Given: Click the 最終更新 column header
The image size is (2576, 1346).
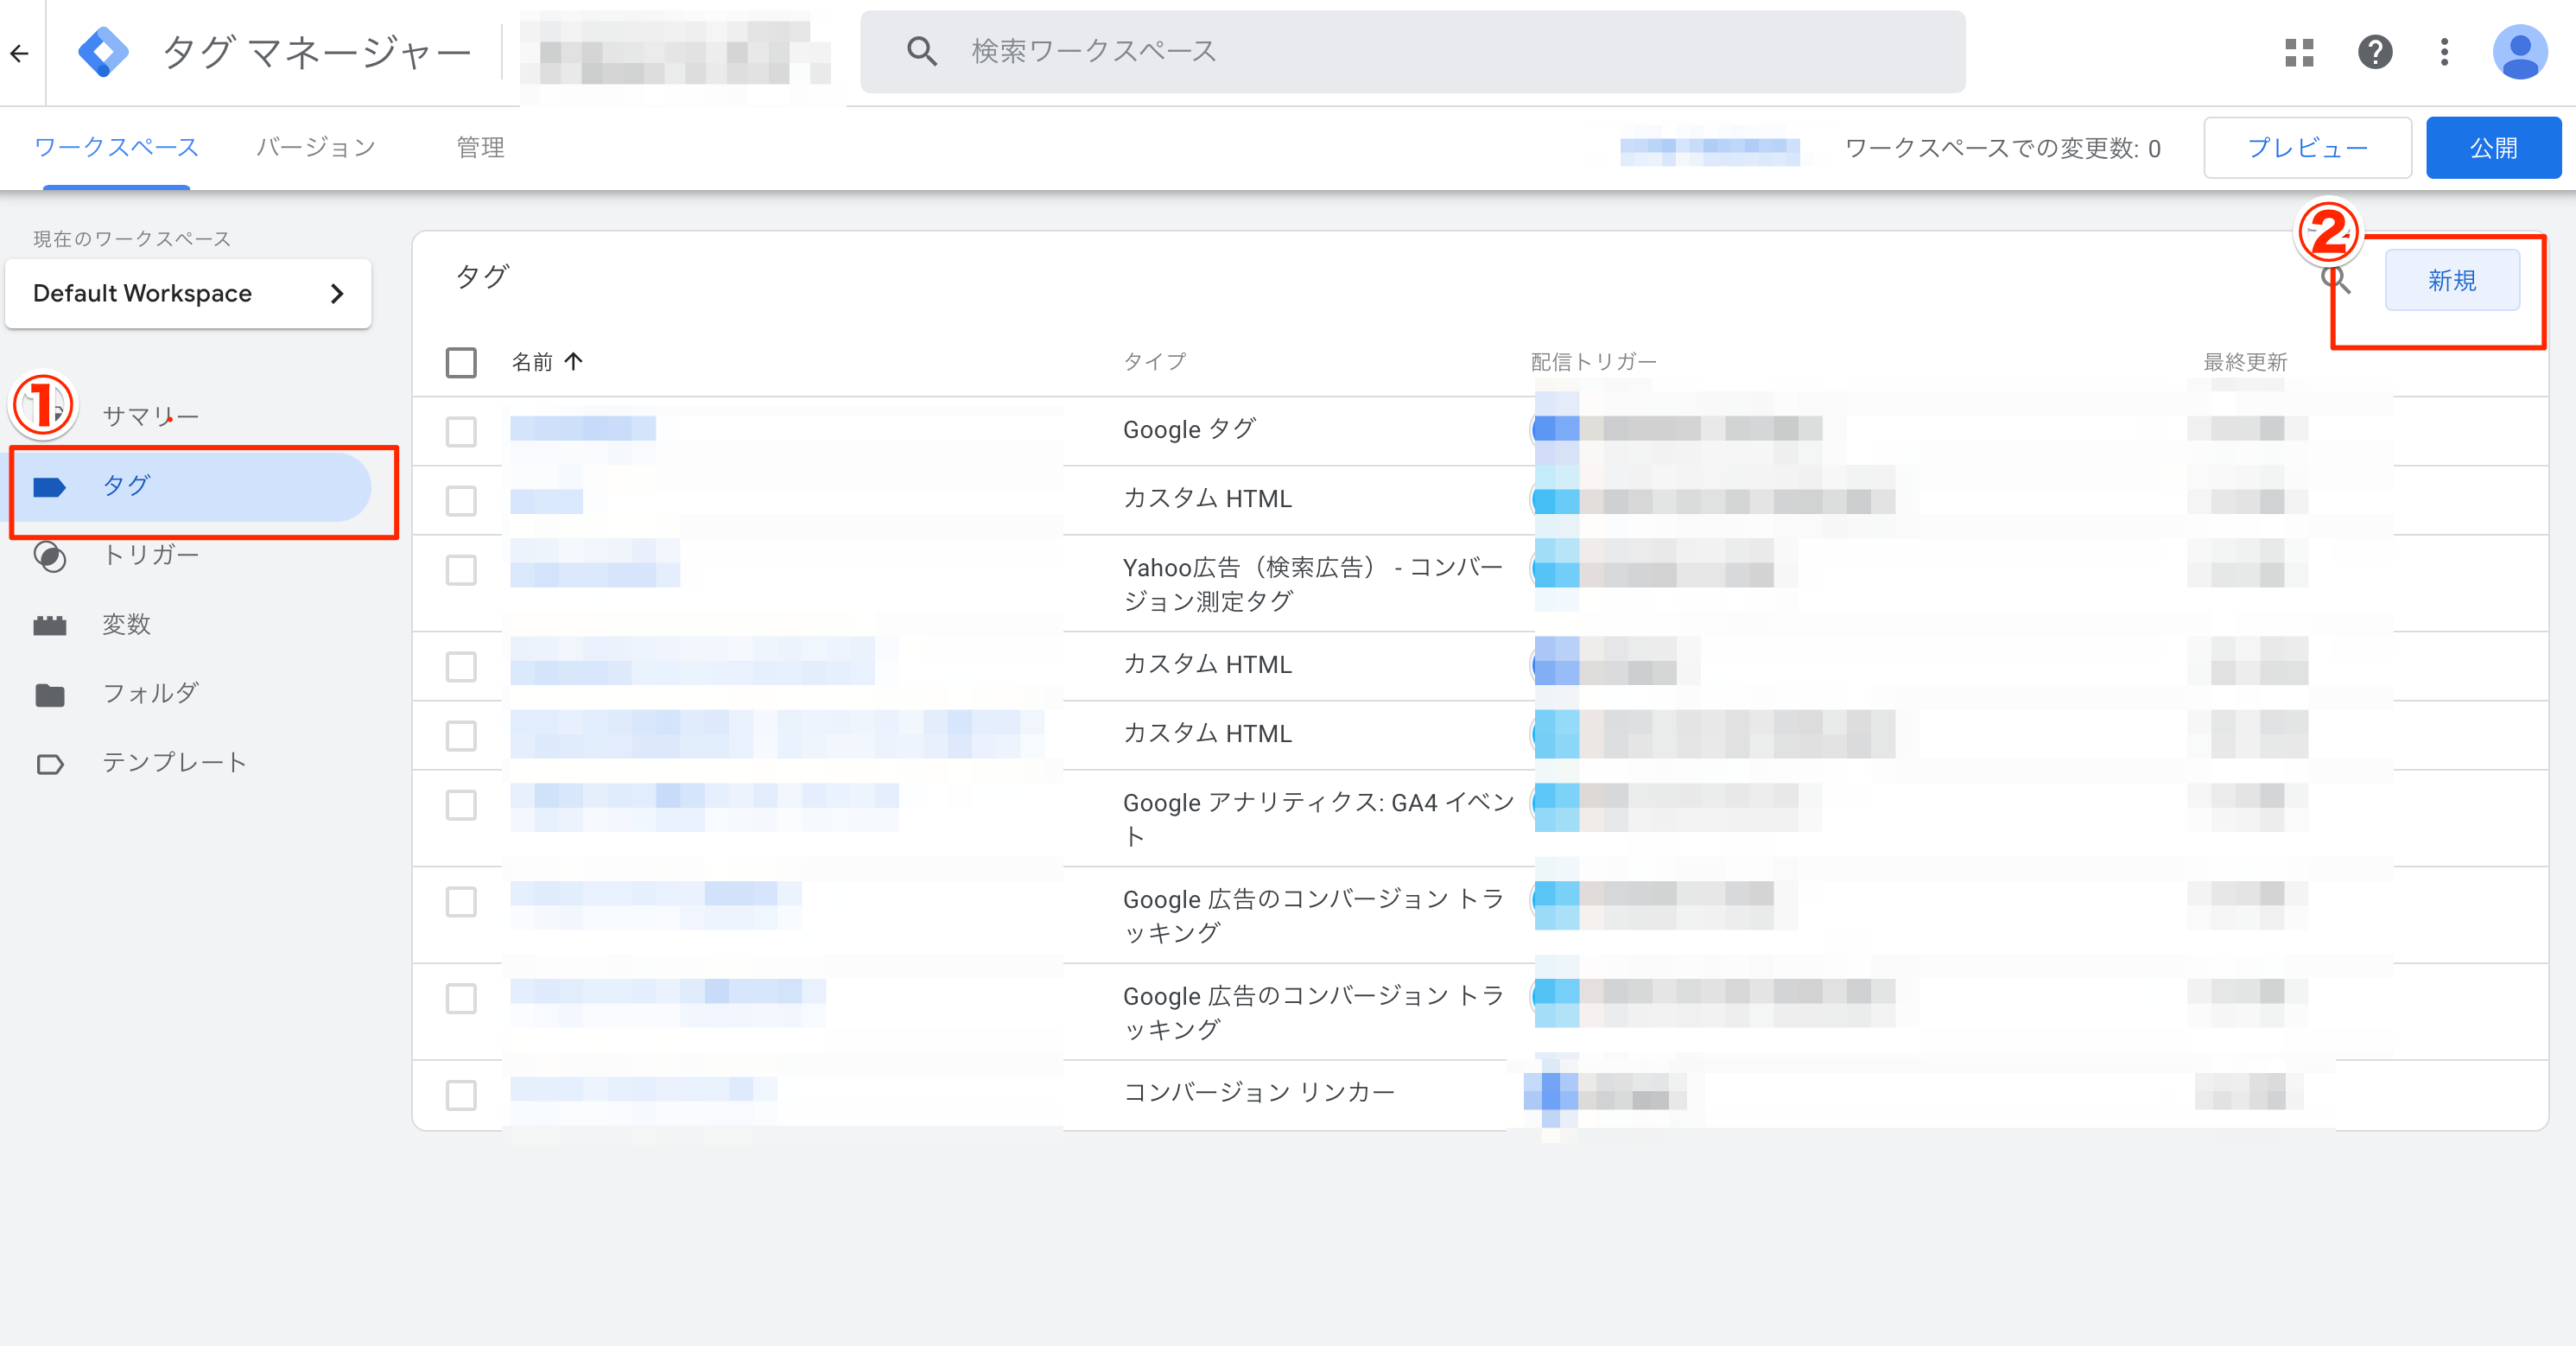Looking at the screenshot, I should click(x=2245, y=361).
